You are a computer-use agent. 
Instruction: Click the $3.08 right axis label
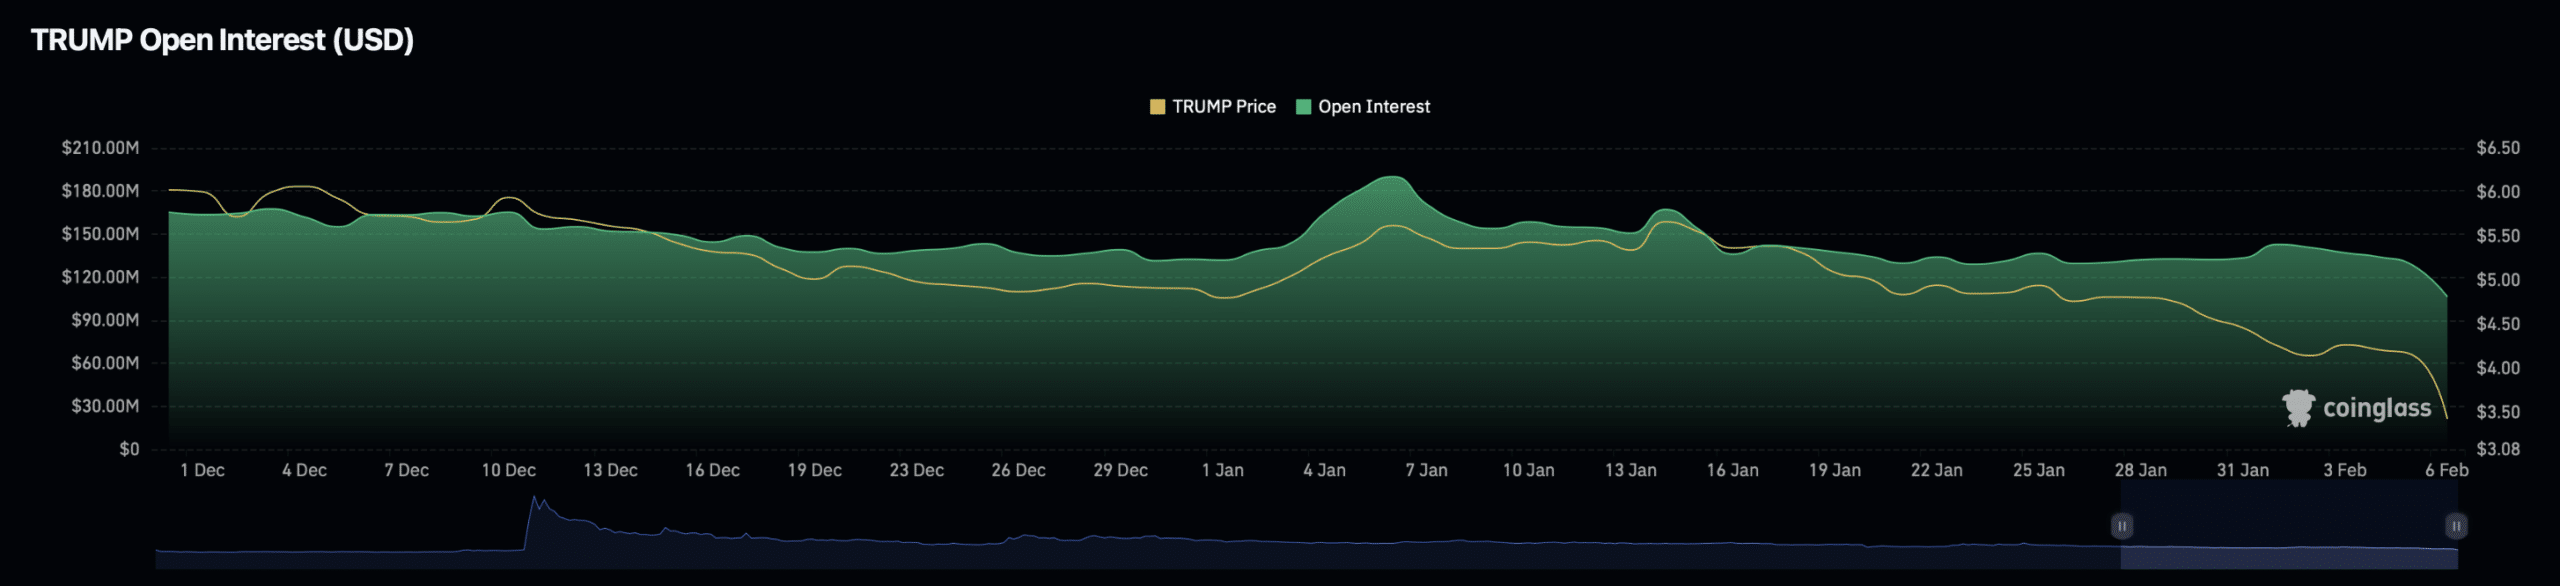(x=2497, y=449)
